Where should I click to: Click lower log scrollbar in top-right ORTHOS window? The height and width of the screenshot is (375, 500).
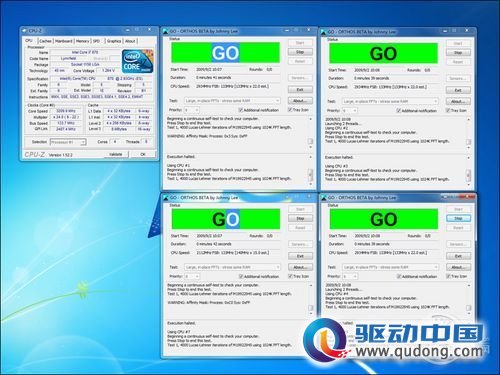point(468,171)
